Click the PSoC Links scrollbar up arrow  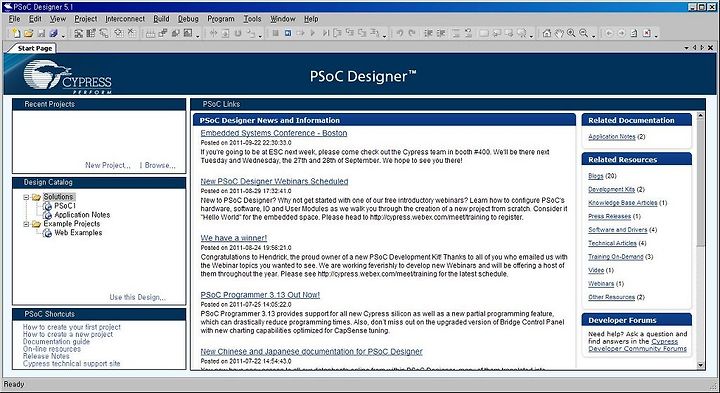click(x=700, y=116)
